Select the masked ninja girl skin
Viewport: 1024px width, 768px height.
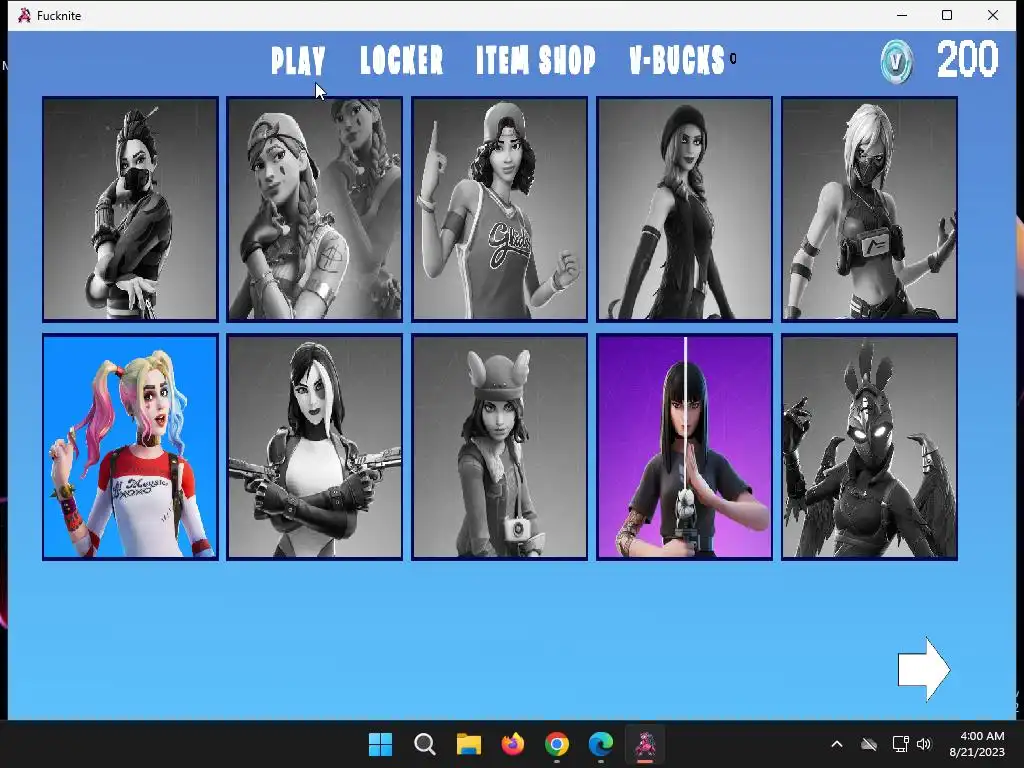click(x=130, y=209)
